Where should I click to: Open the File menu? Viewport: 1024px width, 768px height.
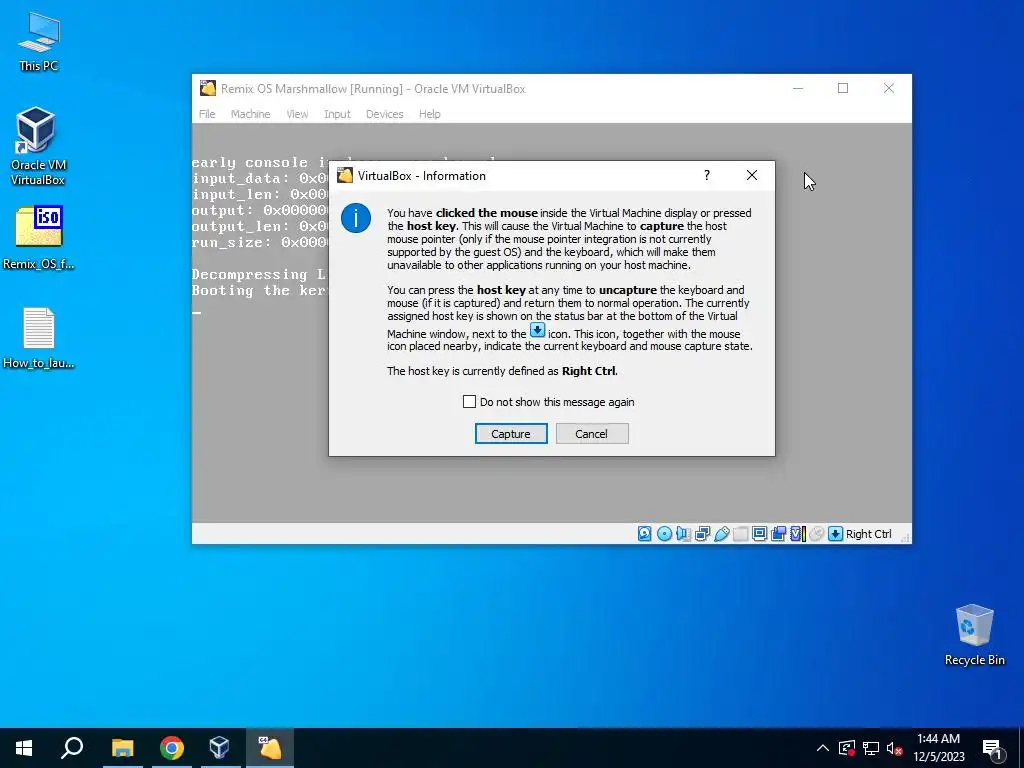[207, 114]
